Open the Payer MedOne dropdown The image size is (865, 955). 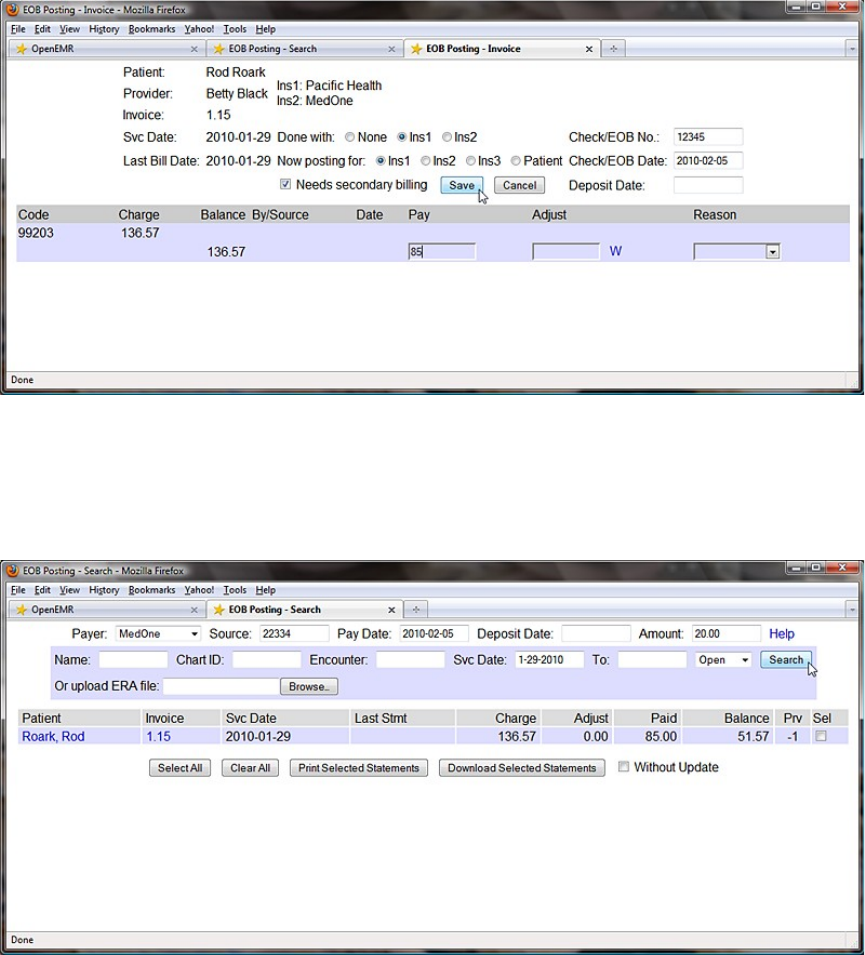click(x=158, y=634)
